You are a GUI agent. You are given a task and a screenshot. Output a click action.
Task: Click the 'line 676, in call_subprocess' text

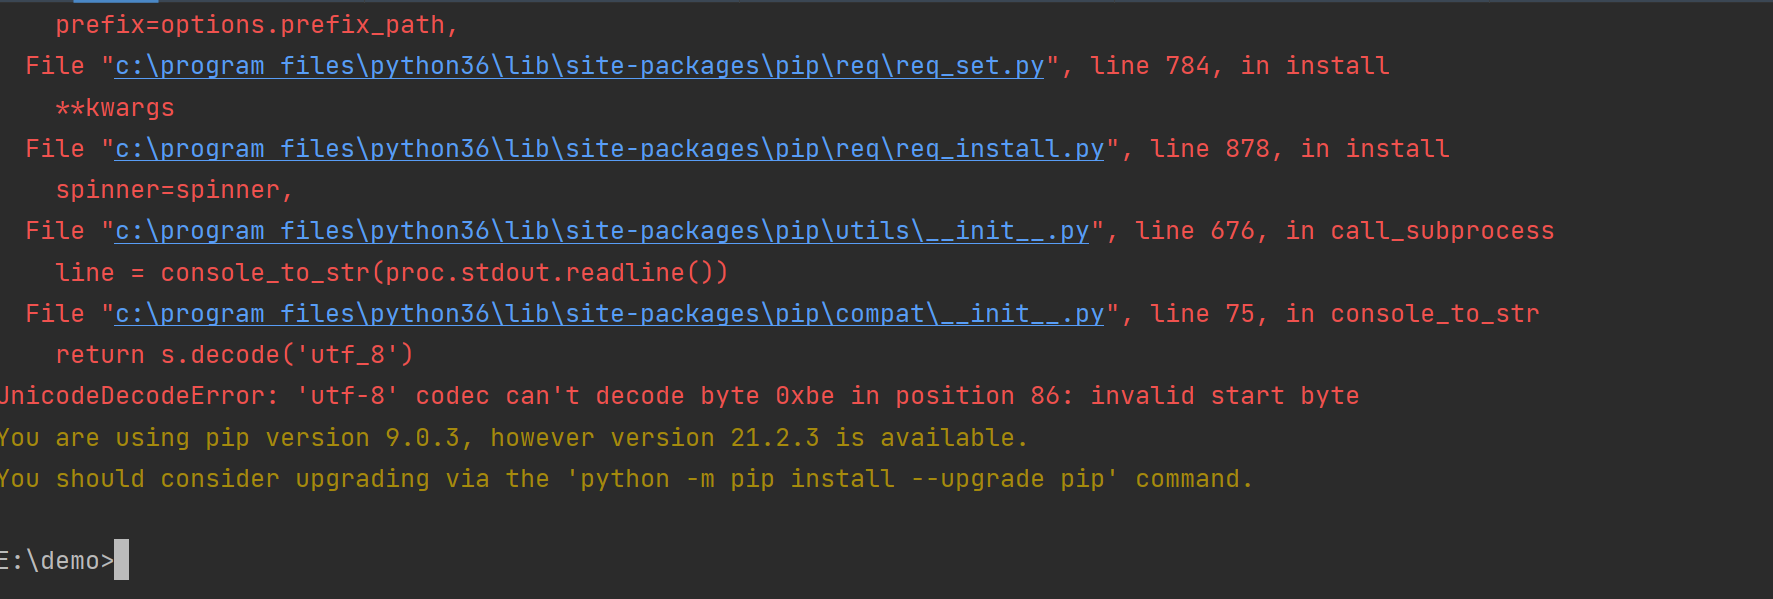coord(1345,231)
